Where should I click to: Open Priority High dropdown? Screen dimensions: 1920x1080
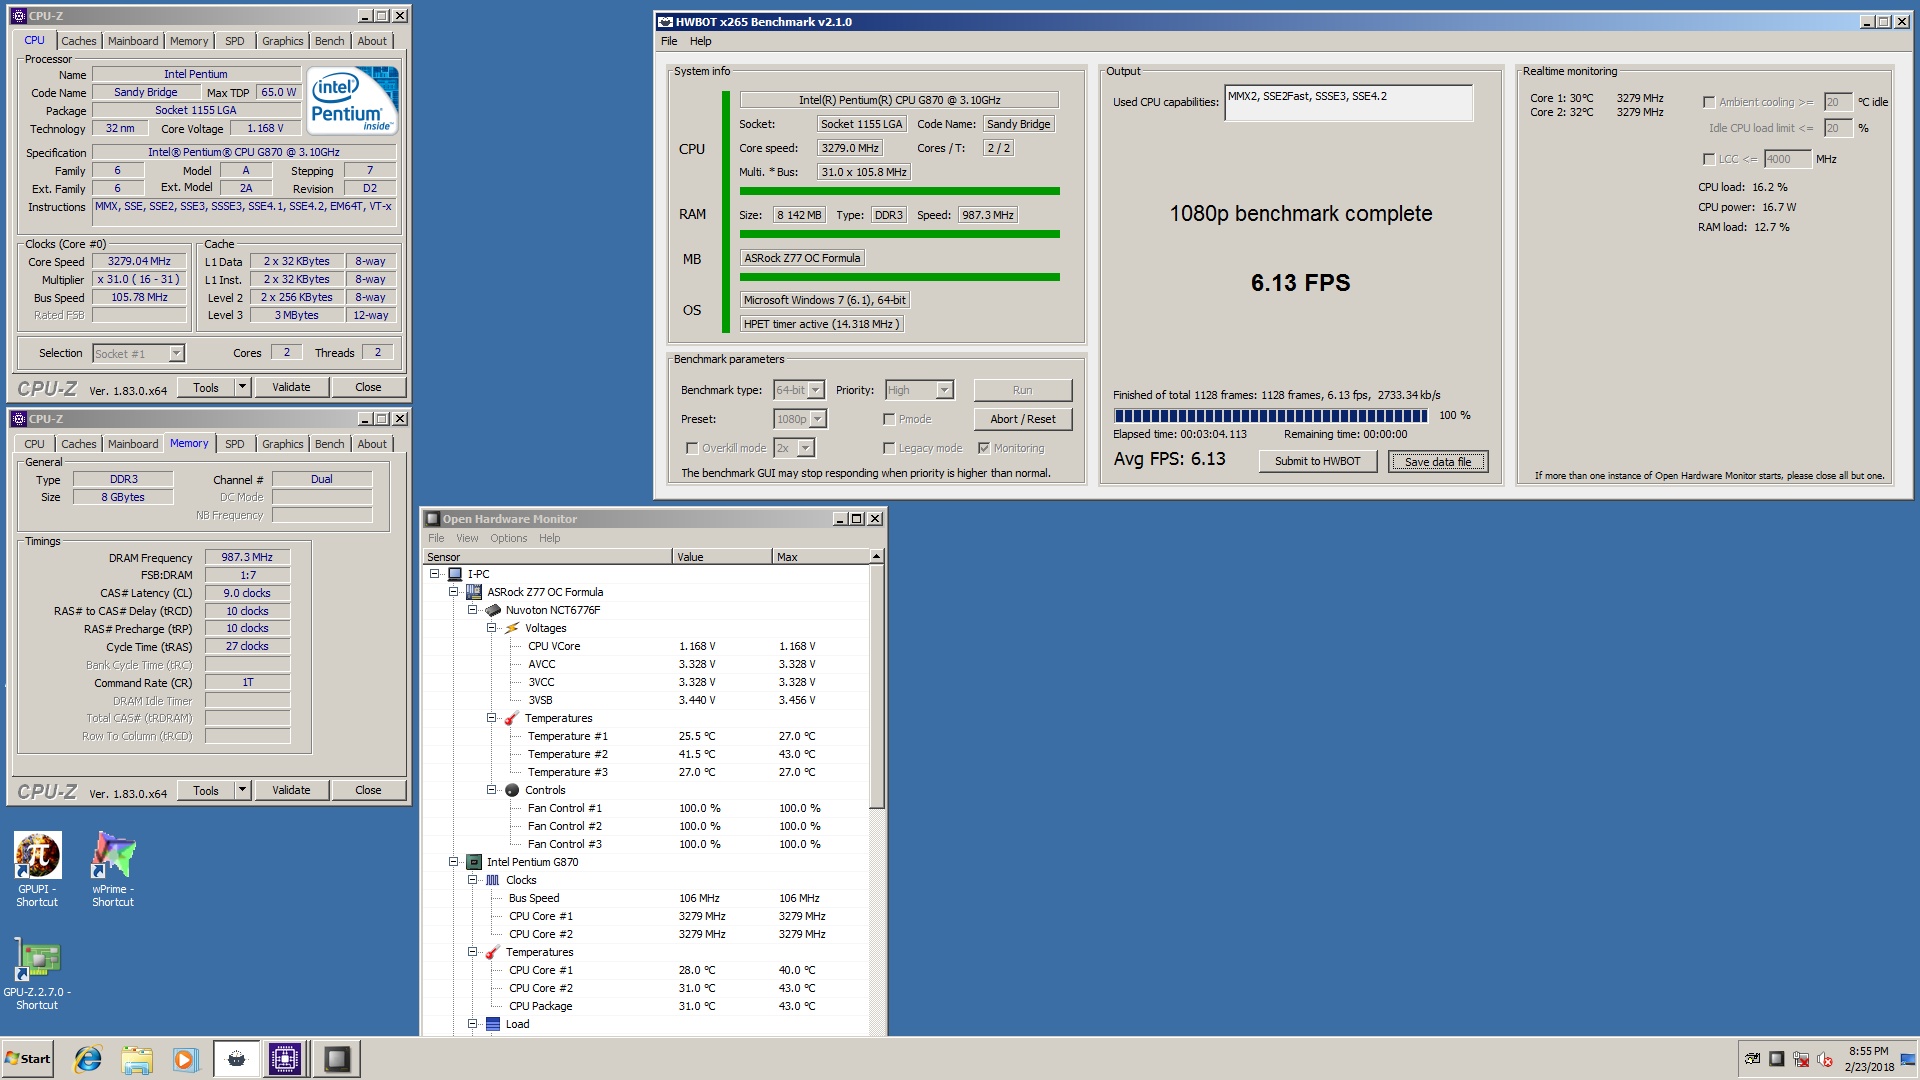click(945, 390)
